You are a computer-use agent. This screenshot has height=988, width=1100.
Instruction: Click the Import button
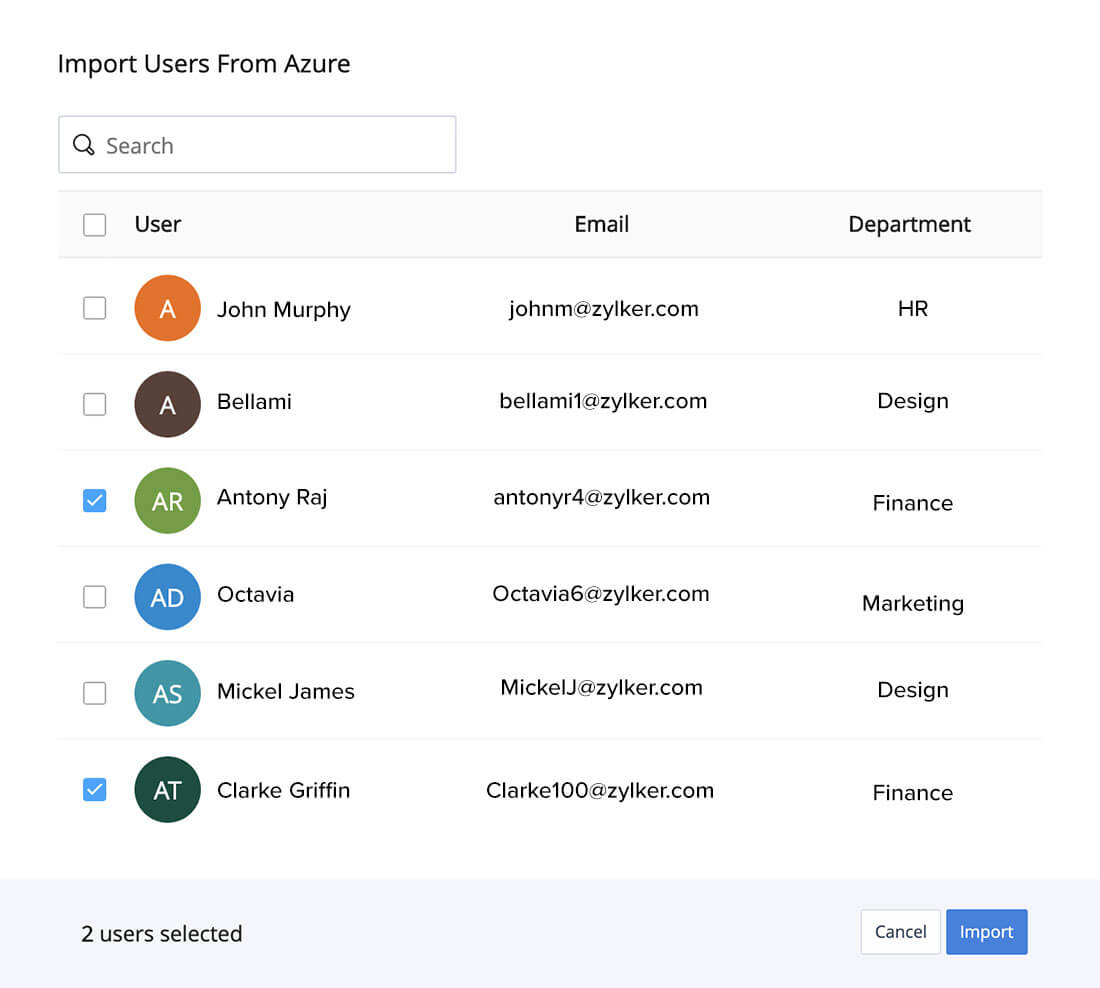coord(986,931)
